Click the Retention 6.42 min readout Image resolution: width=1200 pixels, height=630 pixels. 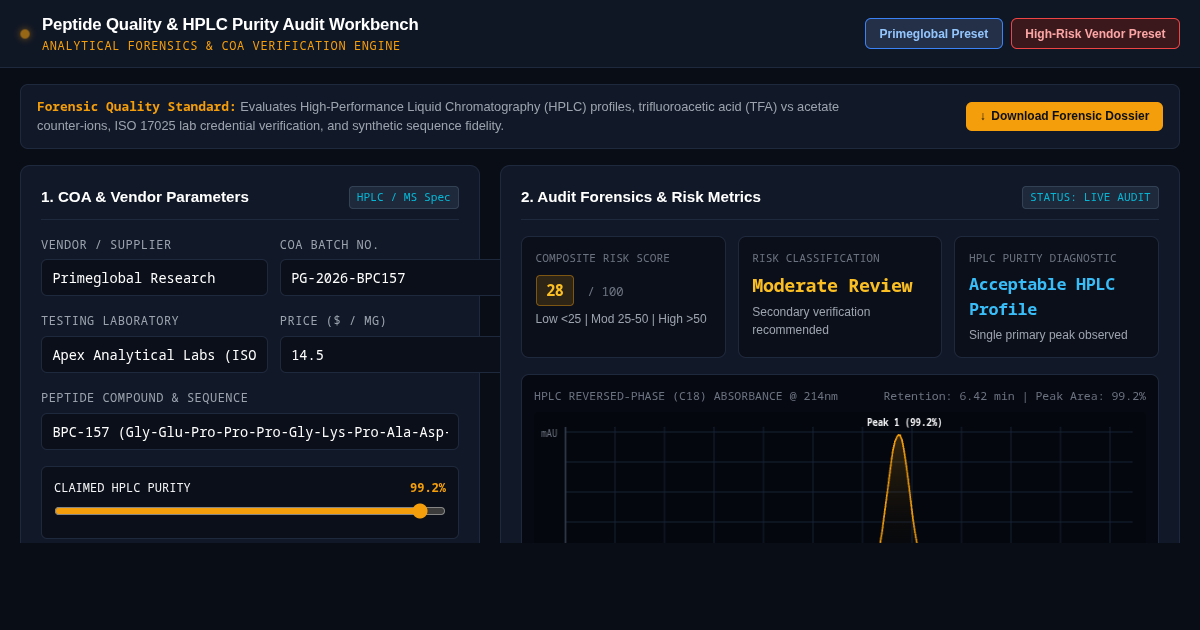pos(948,397)
